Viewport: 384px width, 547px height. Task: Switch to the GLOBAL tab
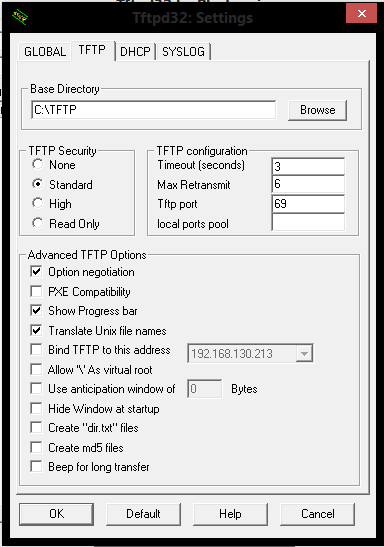[x=45, y=52]
